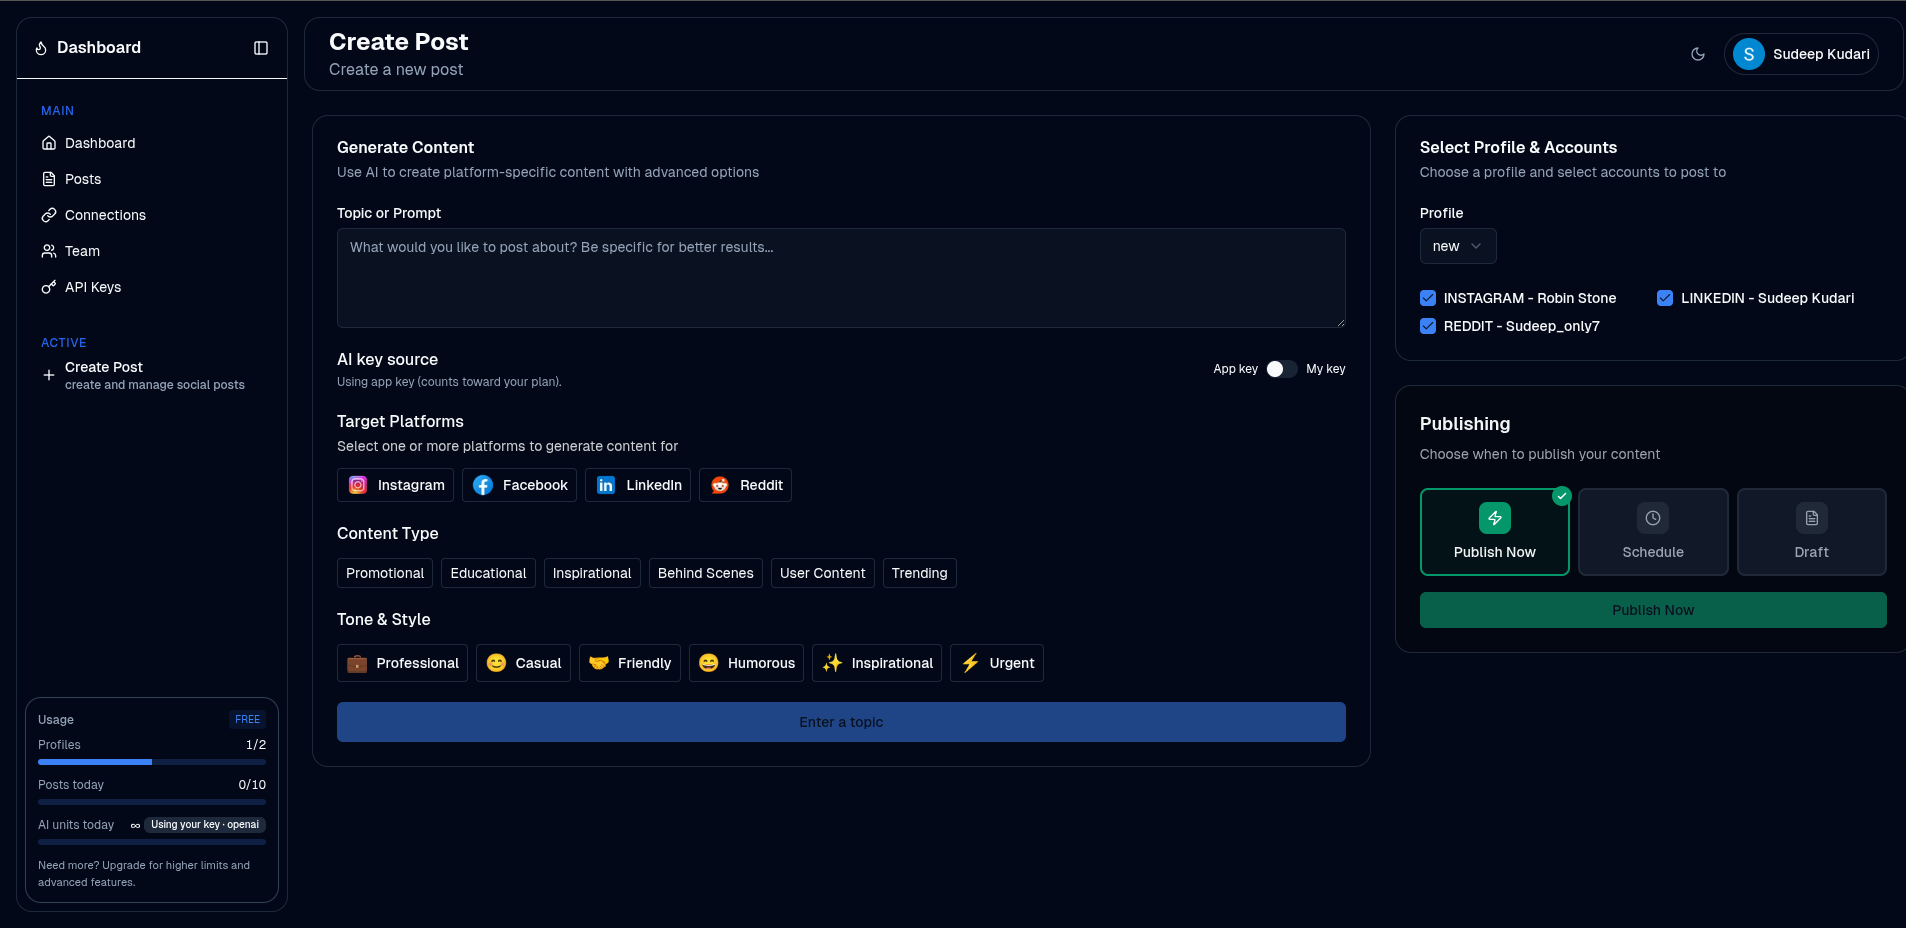The height and width of the screenshot is (928, 1906).
Task: Click the green Publish Now button
Action: tap(1652, 610)
